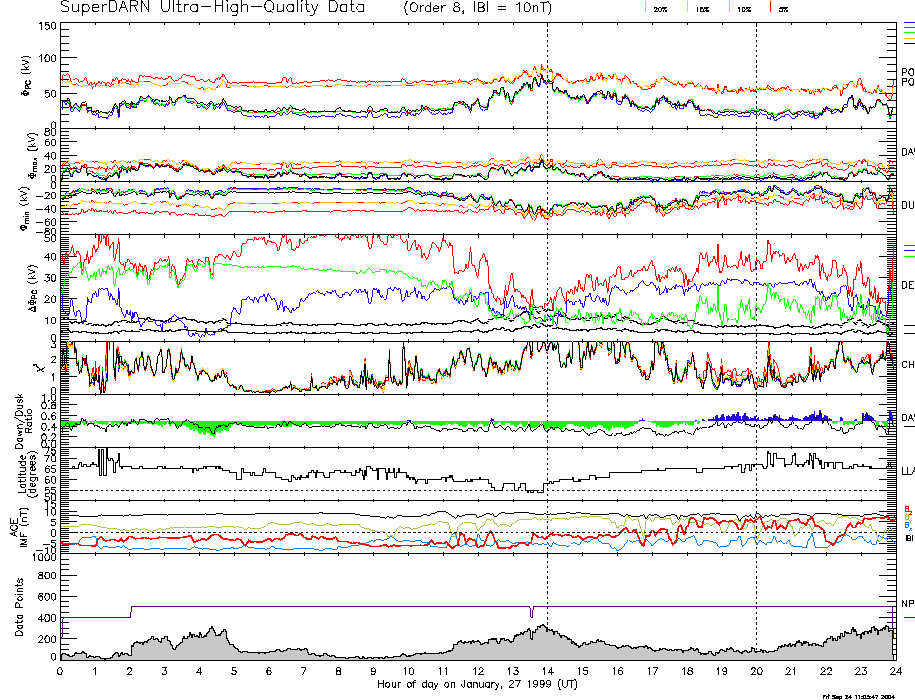Viewport: 915px width, 700px height.
Task: Click the timestamp text in bottom right corner
Action: [x=867, y=695]
